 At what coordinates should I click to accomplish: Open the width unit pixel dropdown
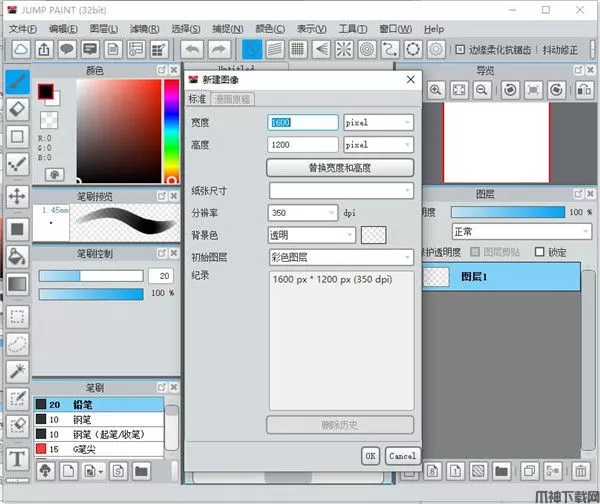coord(377,122)
